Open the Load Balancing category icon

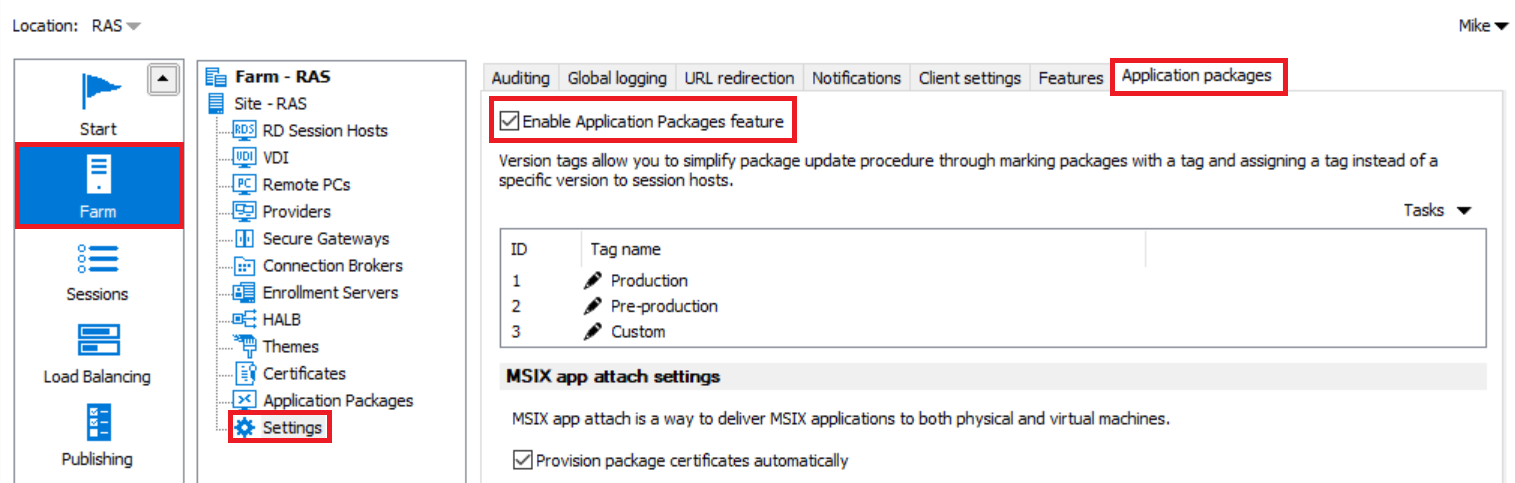98,341
